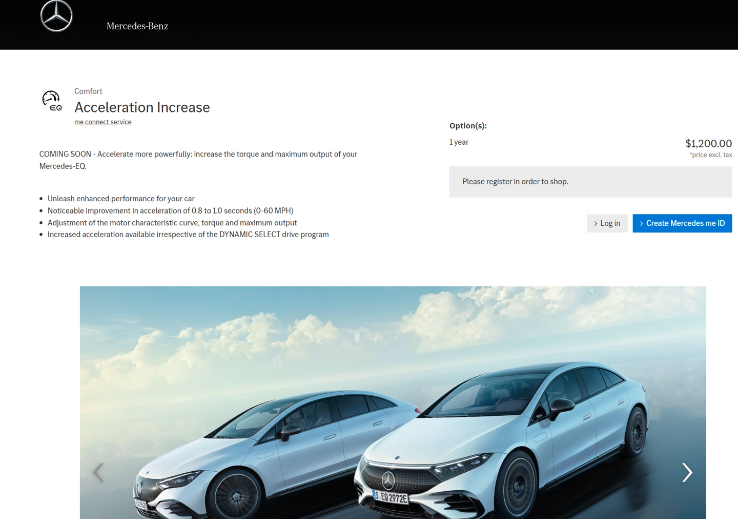Screen dimensions: 739x519
Task: Click the EQ acceleration gauge icon
Action: point(51,100)
